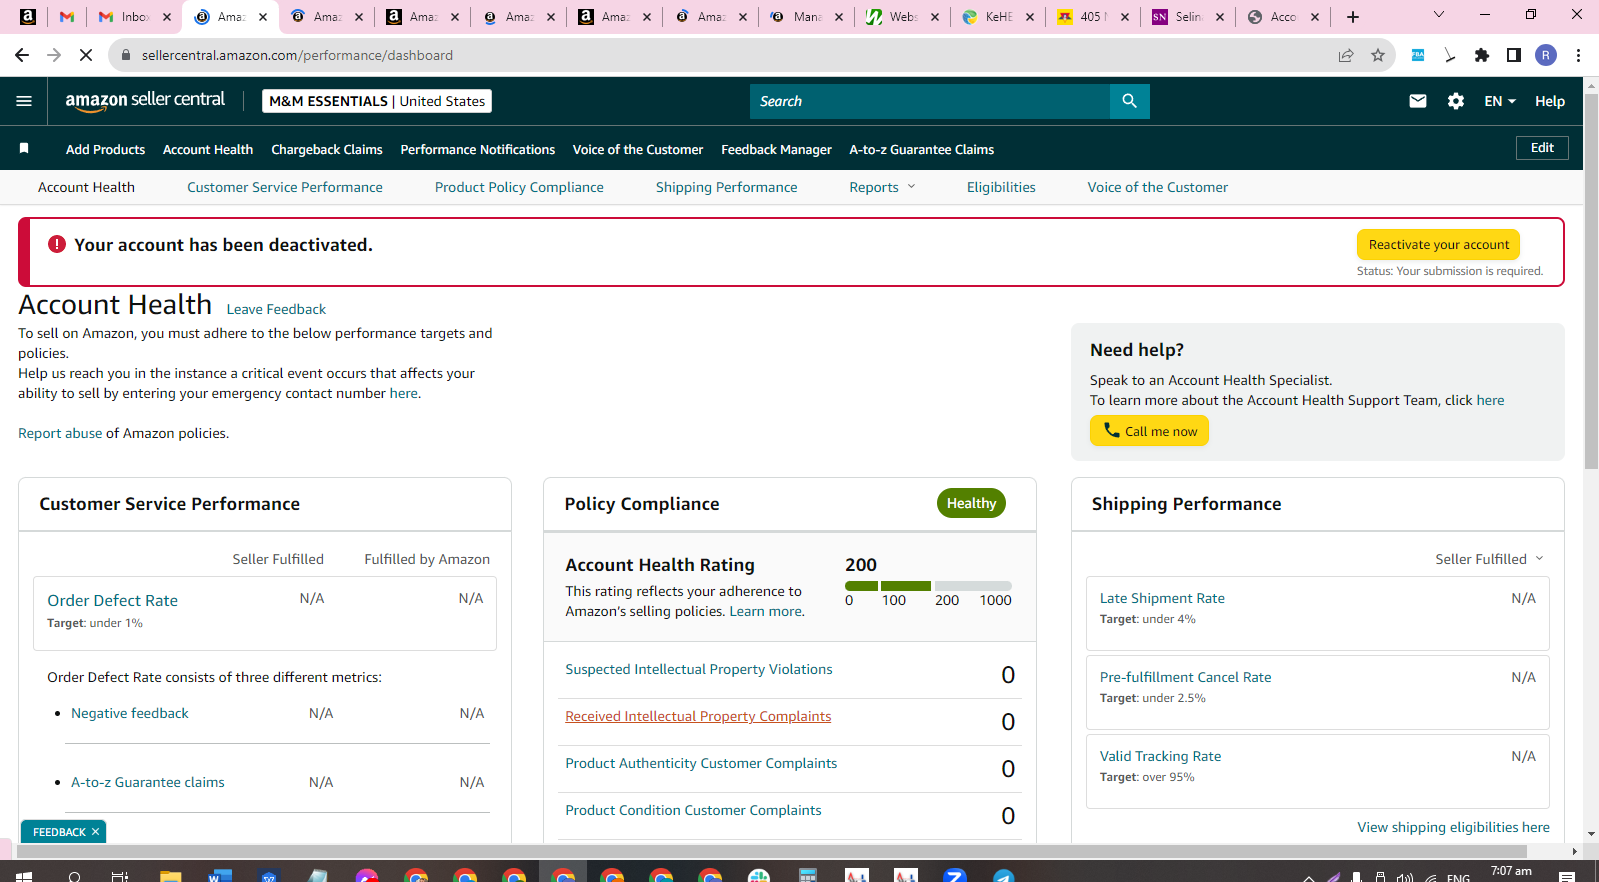
Task: Open the Extensions puzzle icon
Action: coord(1482,55)
